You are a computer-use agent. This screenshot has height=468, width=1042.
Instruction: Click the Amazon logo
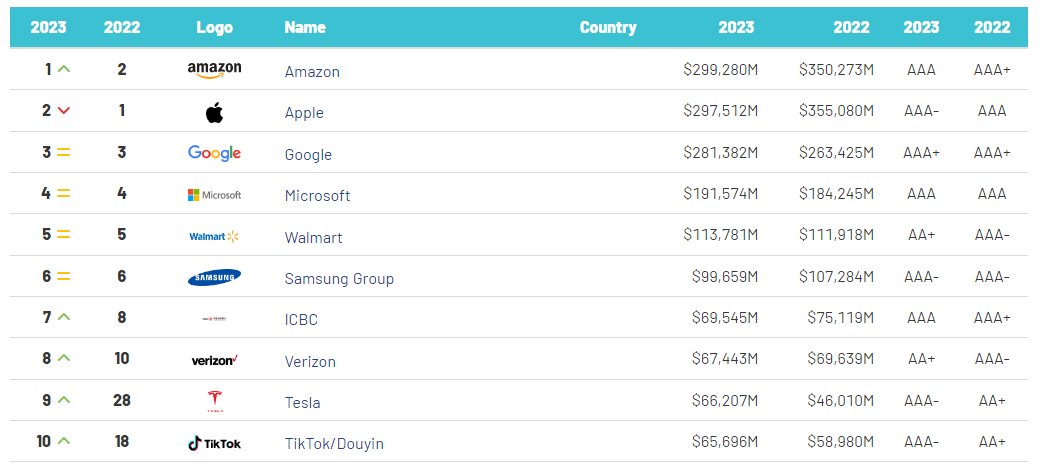[x=214, y=70]
